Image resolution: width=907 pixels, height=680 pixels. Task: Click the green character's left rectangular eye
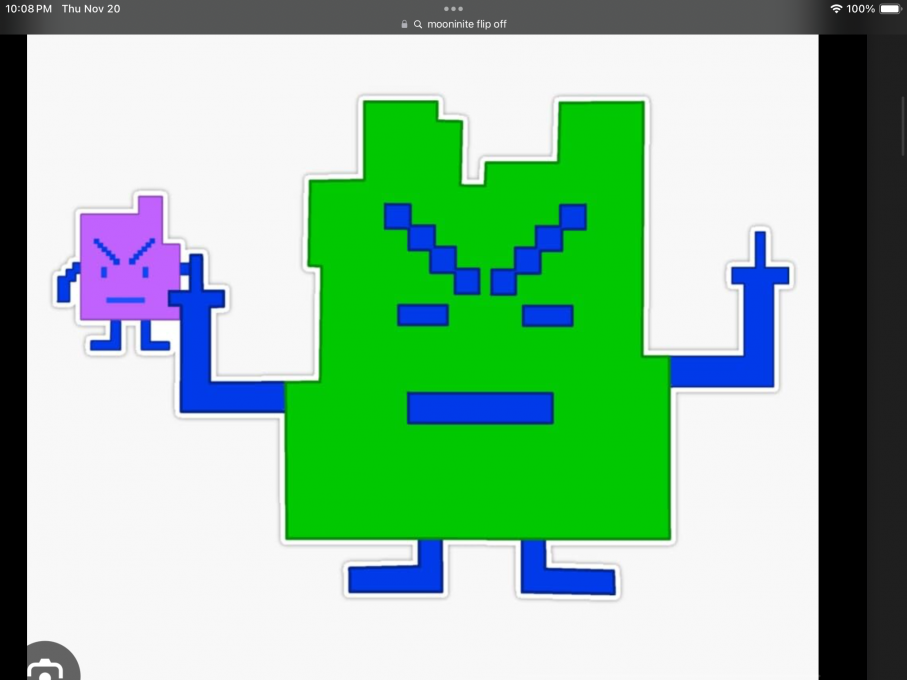[x=422, y=315]
